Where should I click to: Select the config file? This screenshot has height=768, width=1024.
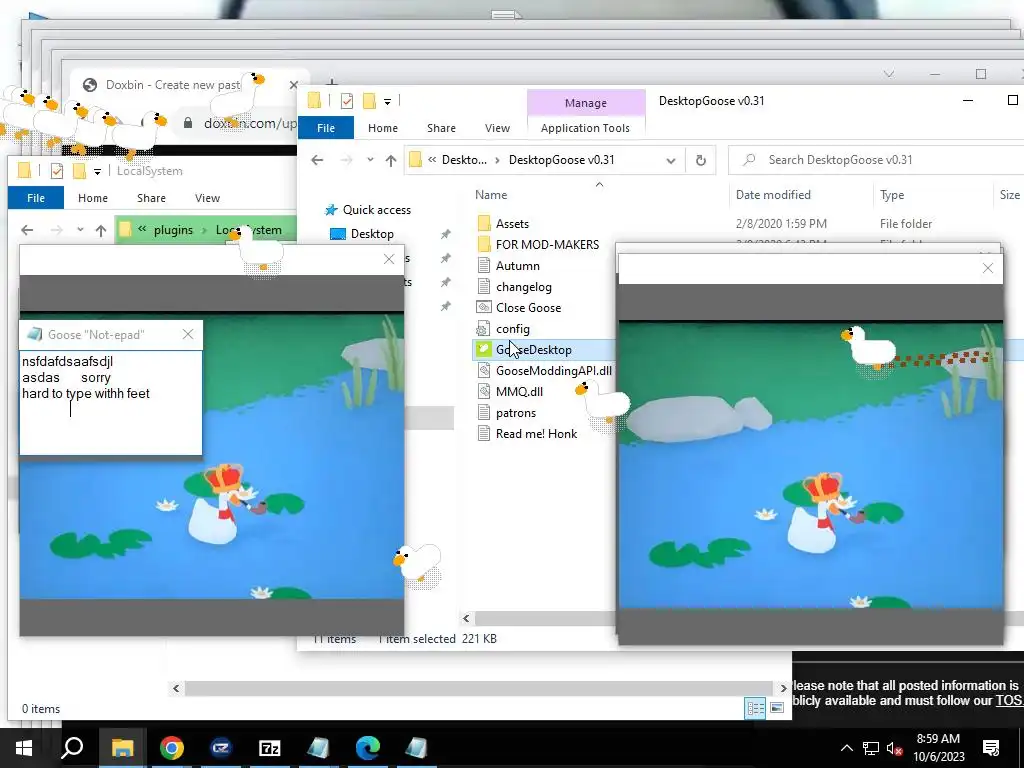513,328
